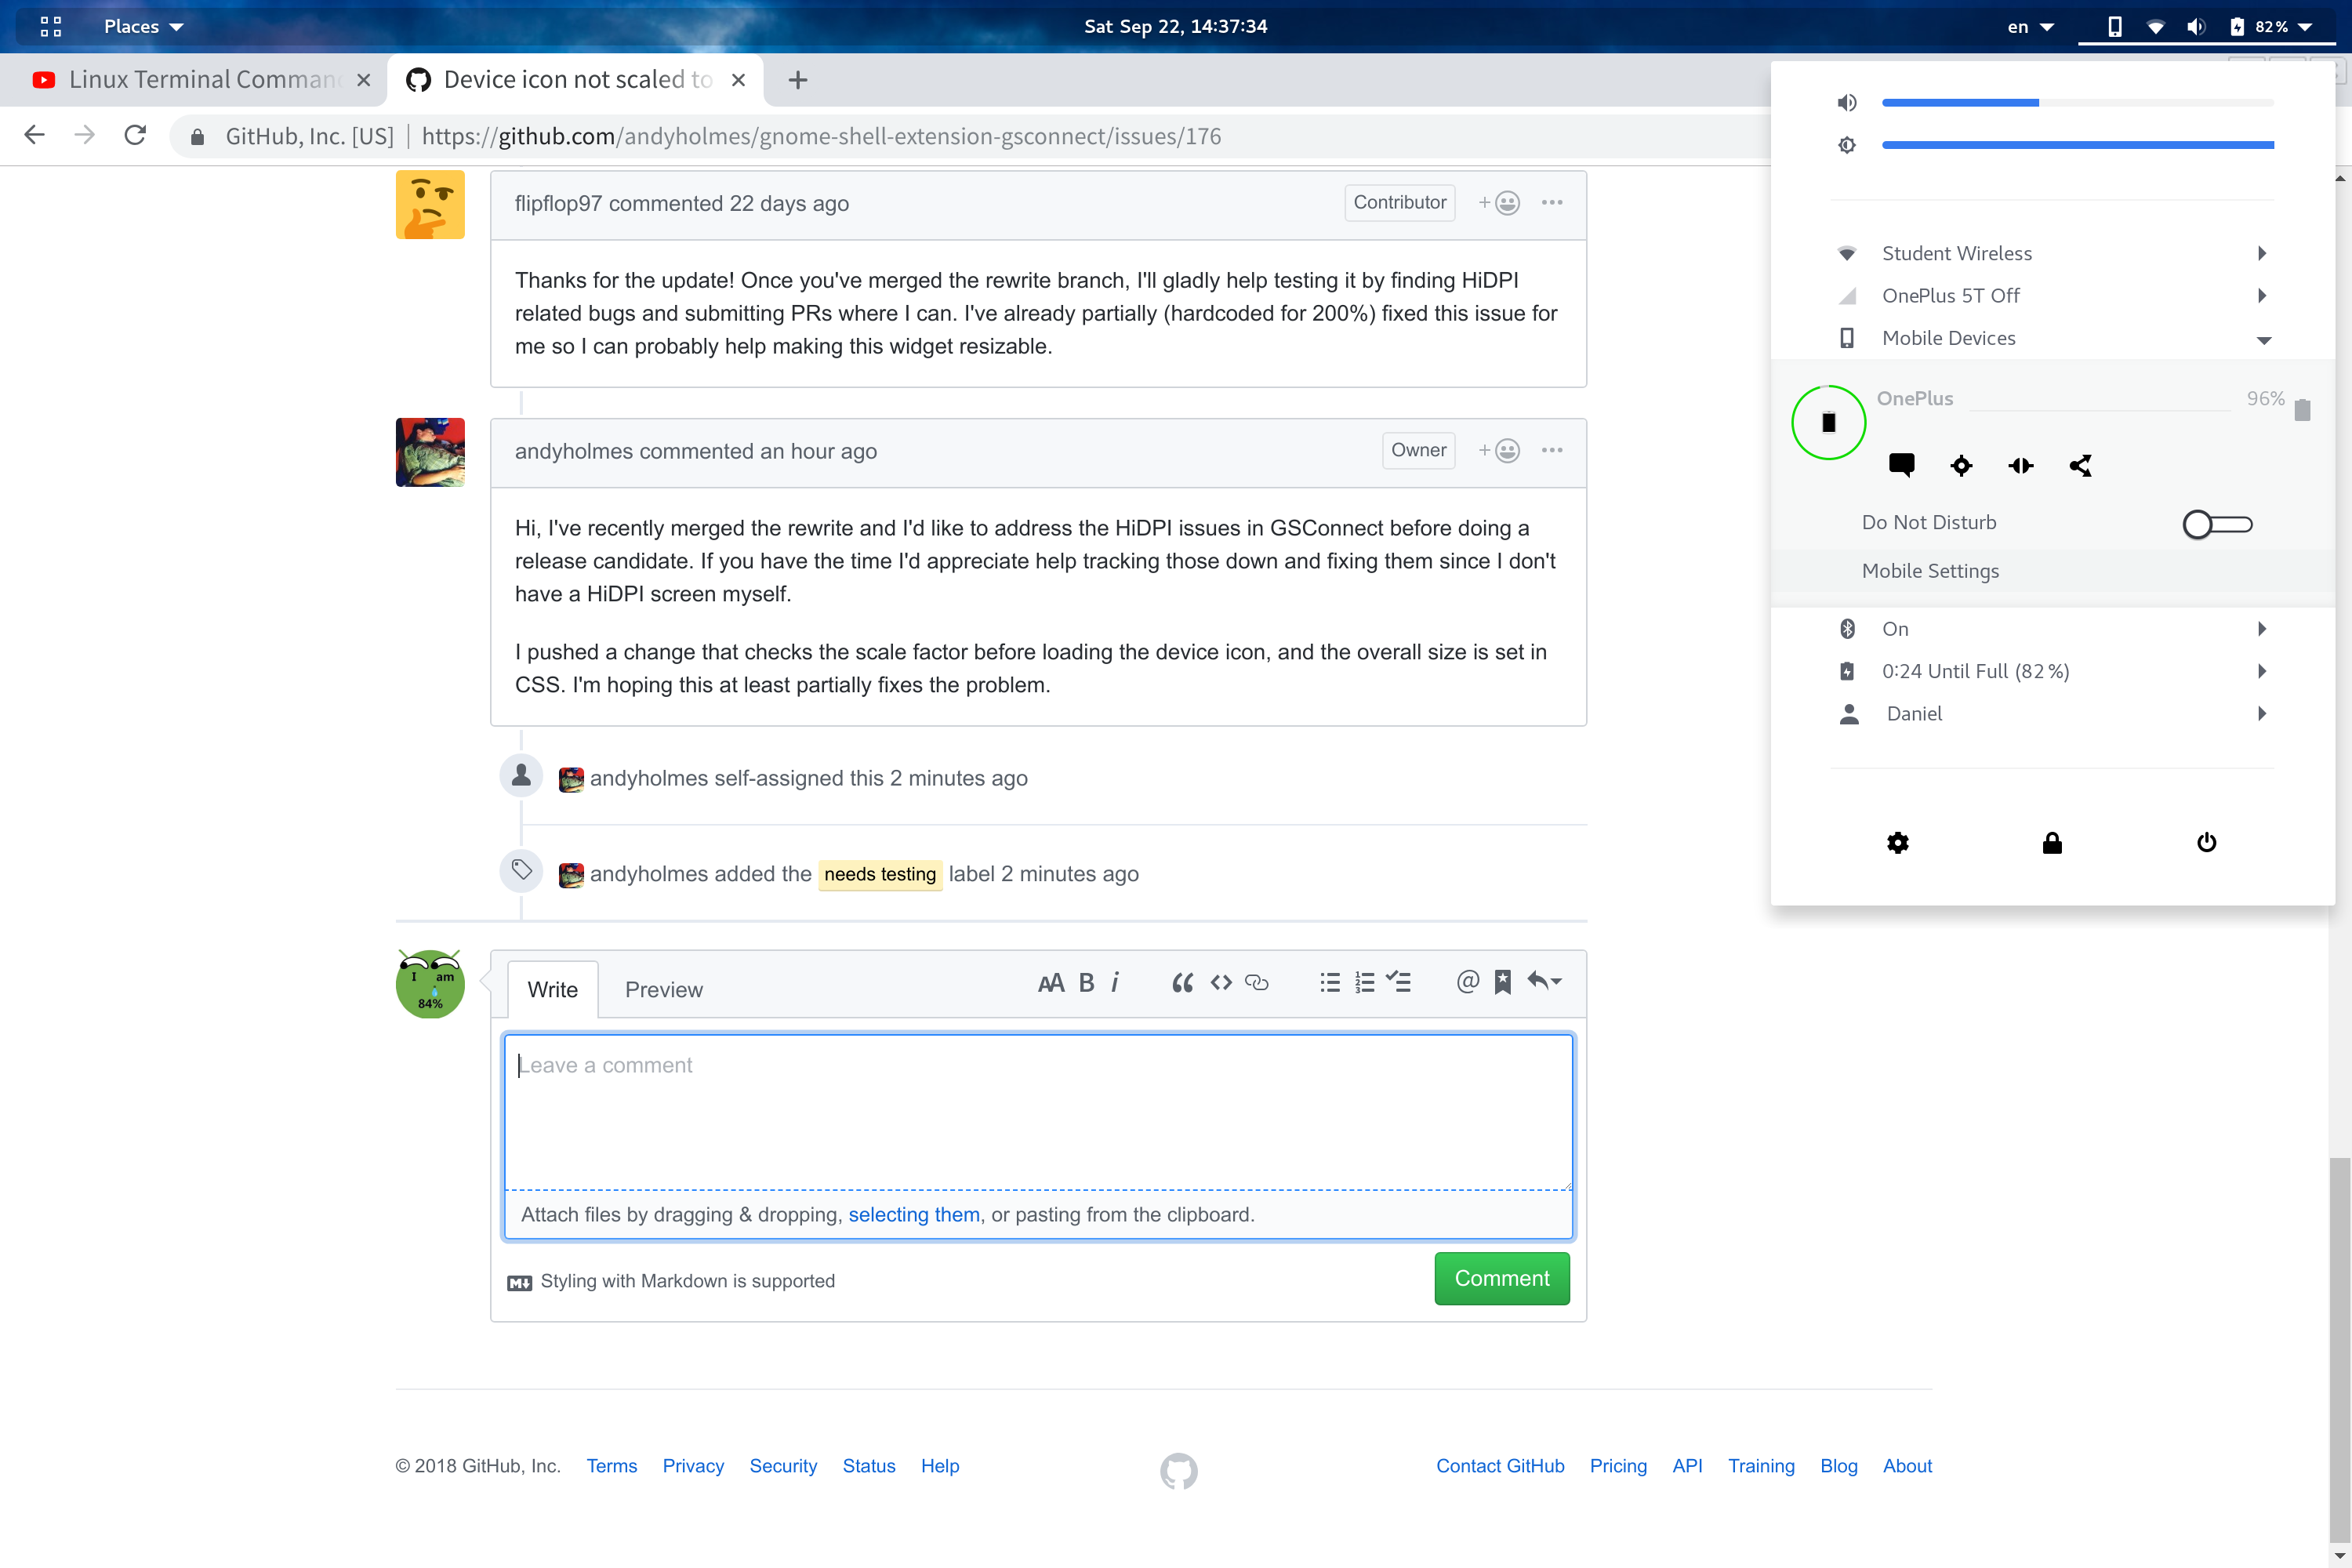
Task: Click the OnePlus volume plugin icon
Action: coord(2021,465)
